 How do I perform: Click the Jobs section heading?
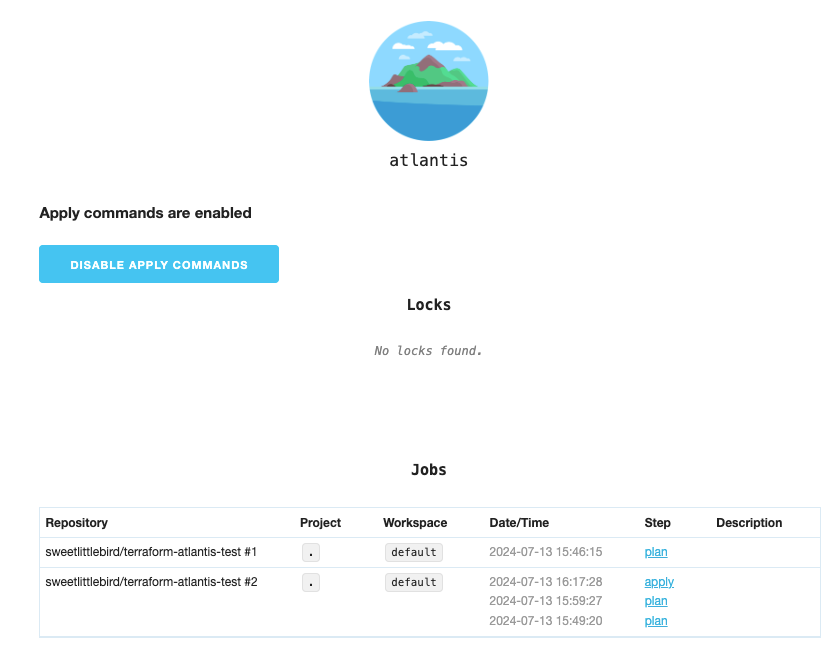429,470
